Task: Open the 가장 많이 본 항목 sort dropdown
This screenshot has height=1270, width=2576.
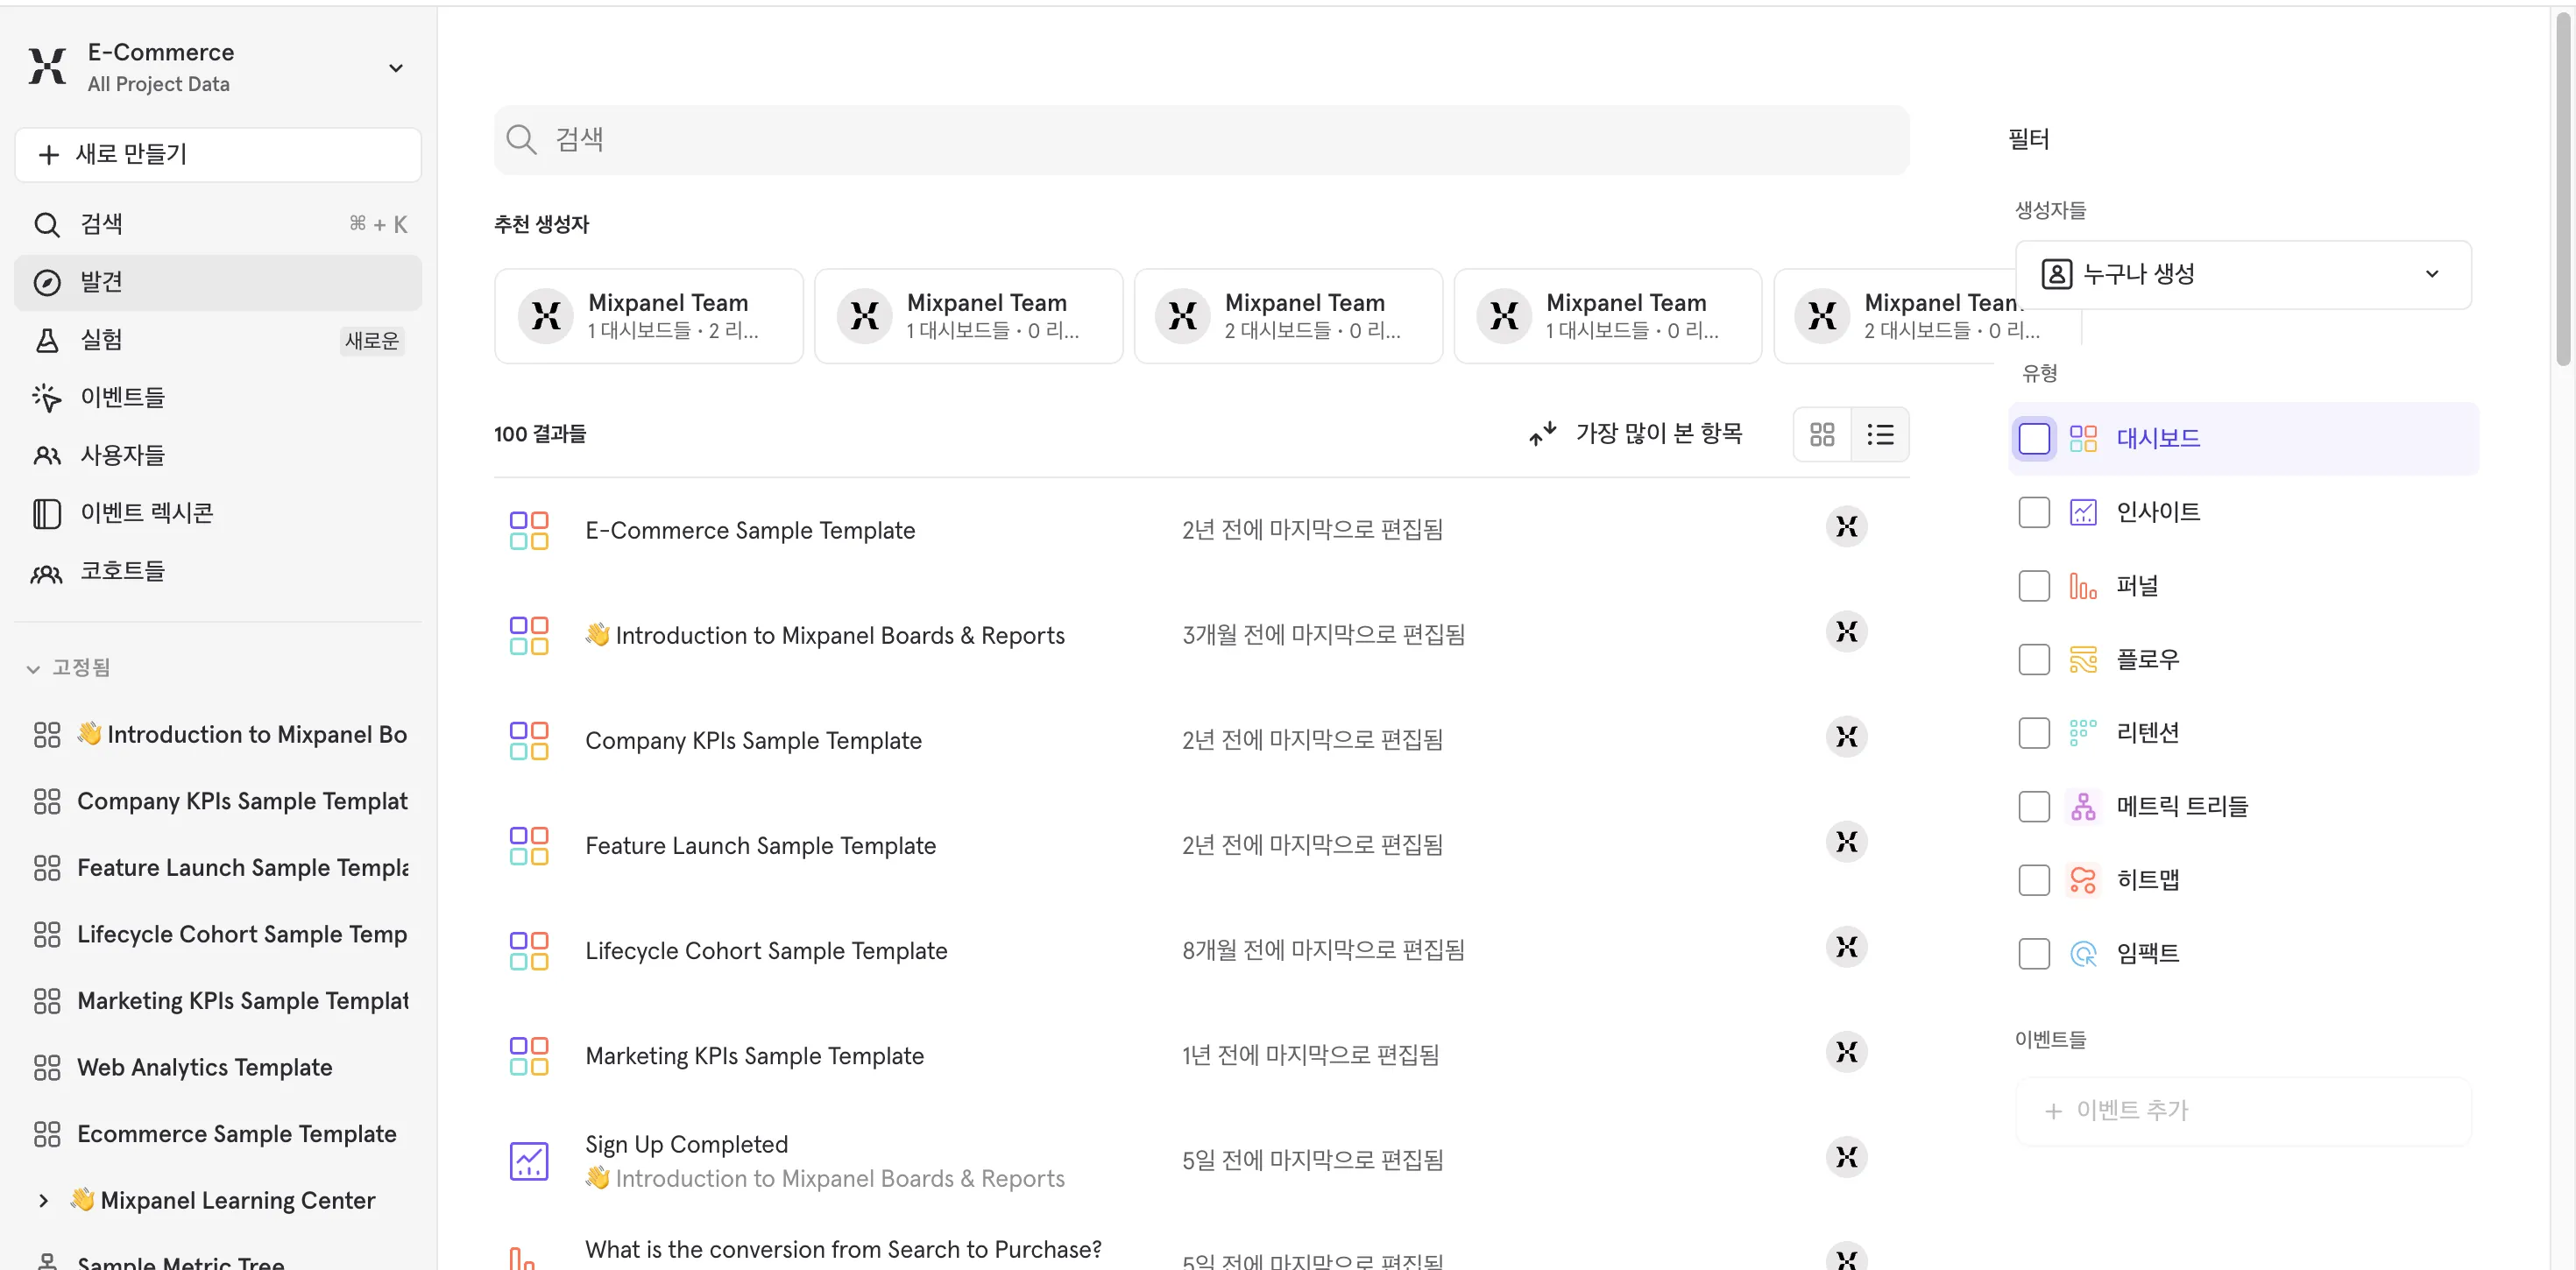Action: tap(1636, 433)
